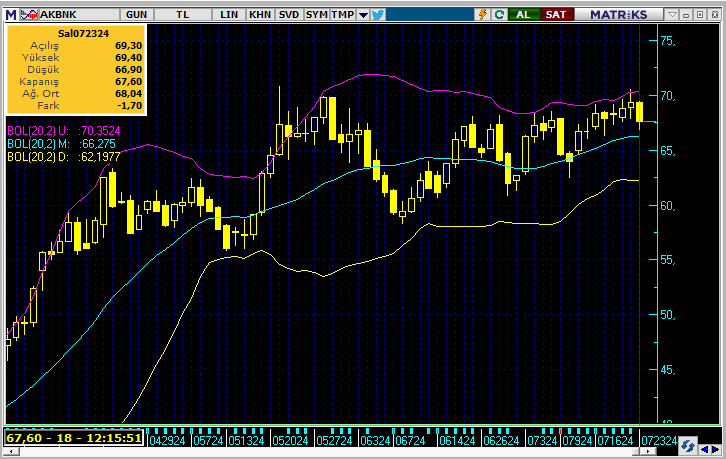This screenshot has width=726, height=459.
Task: Open the TL currency selector
Action: click(x=182, y=14)
